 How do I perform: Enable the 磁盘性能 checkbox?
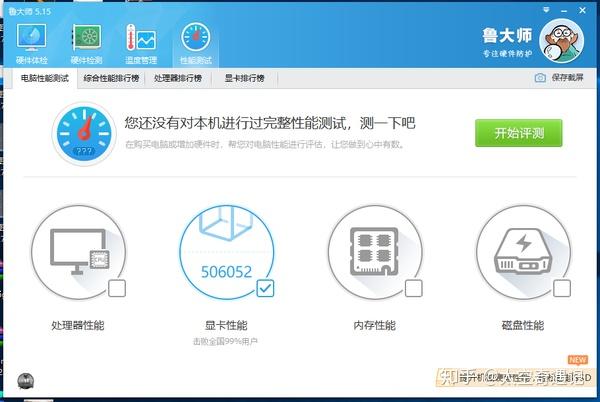(x=562, y=288)
